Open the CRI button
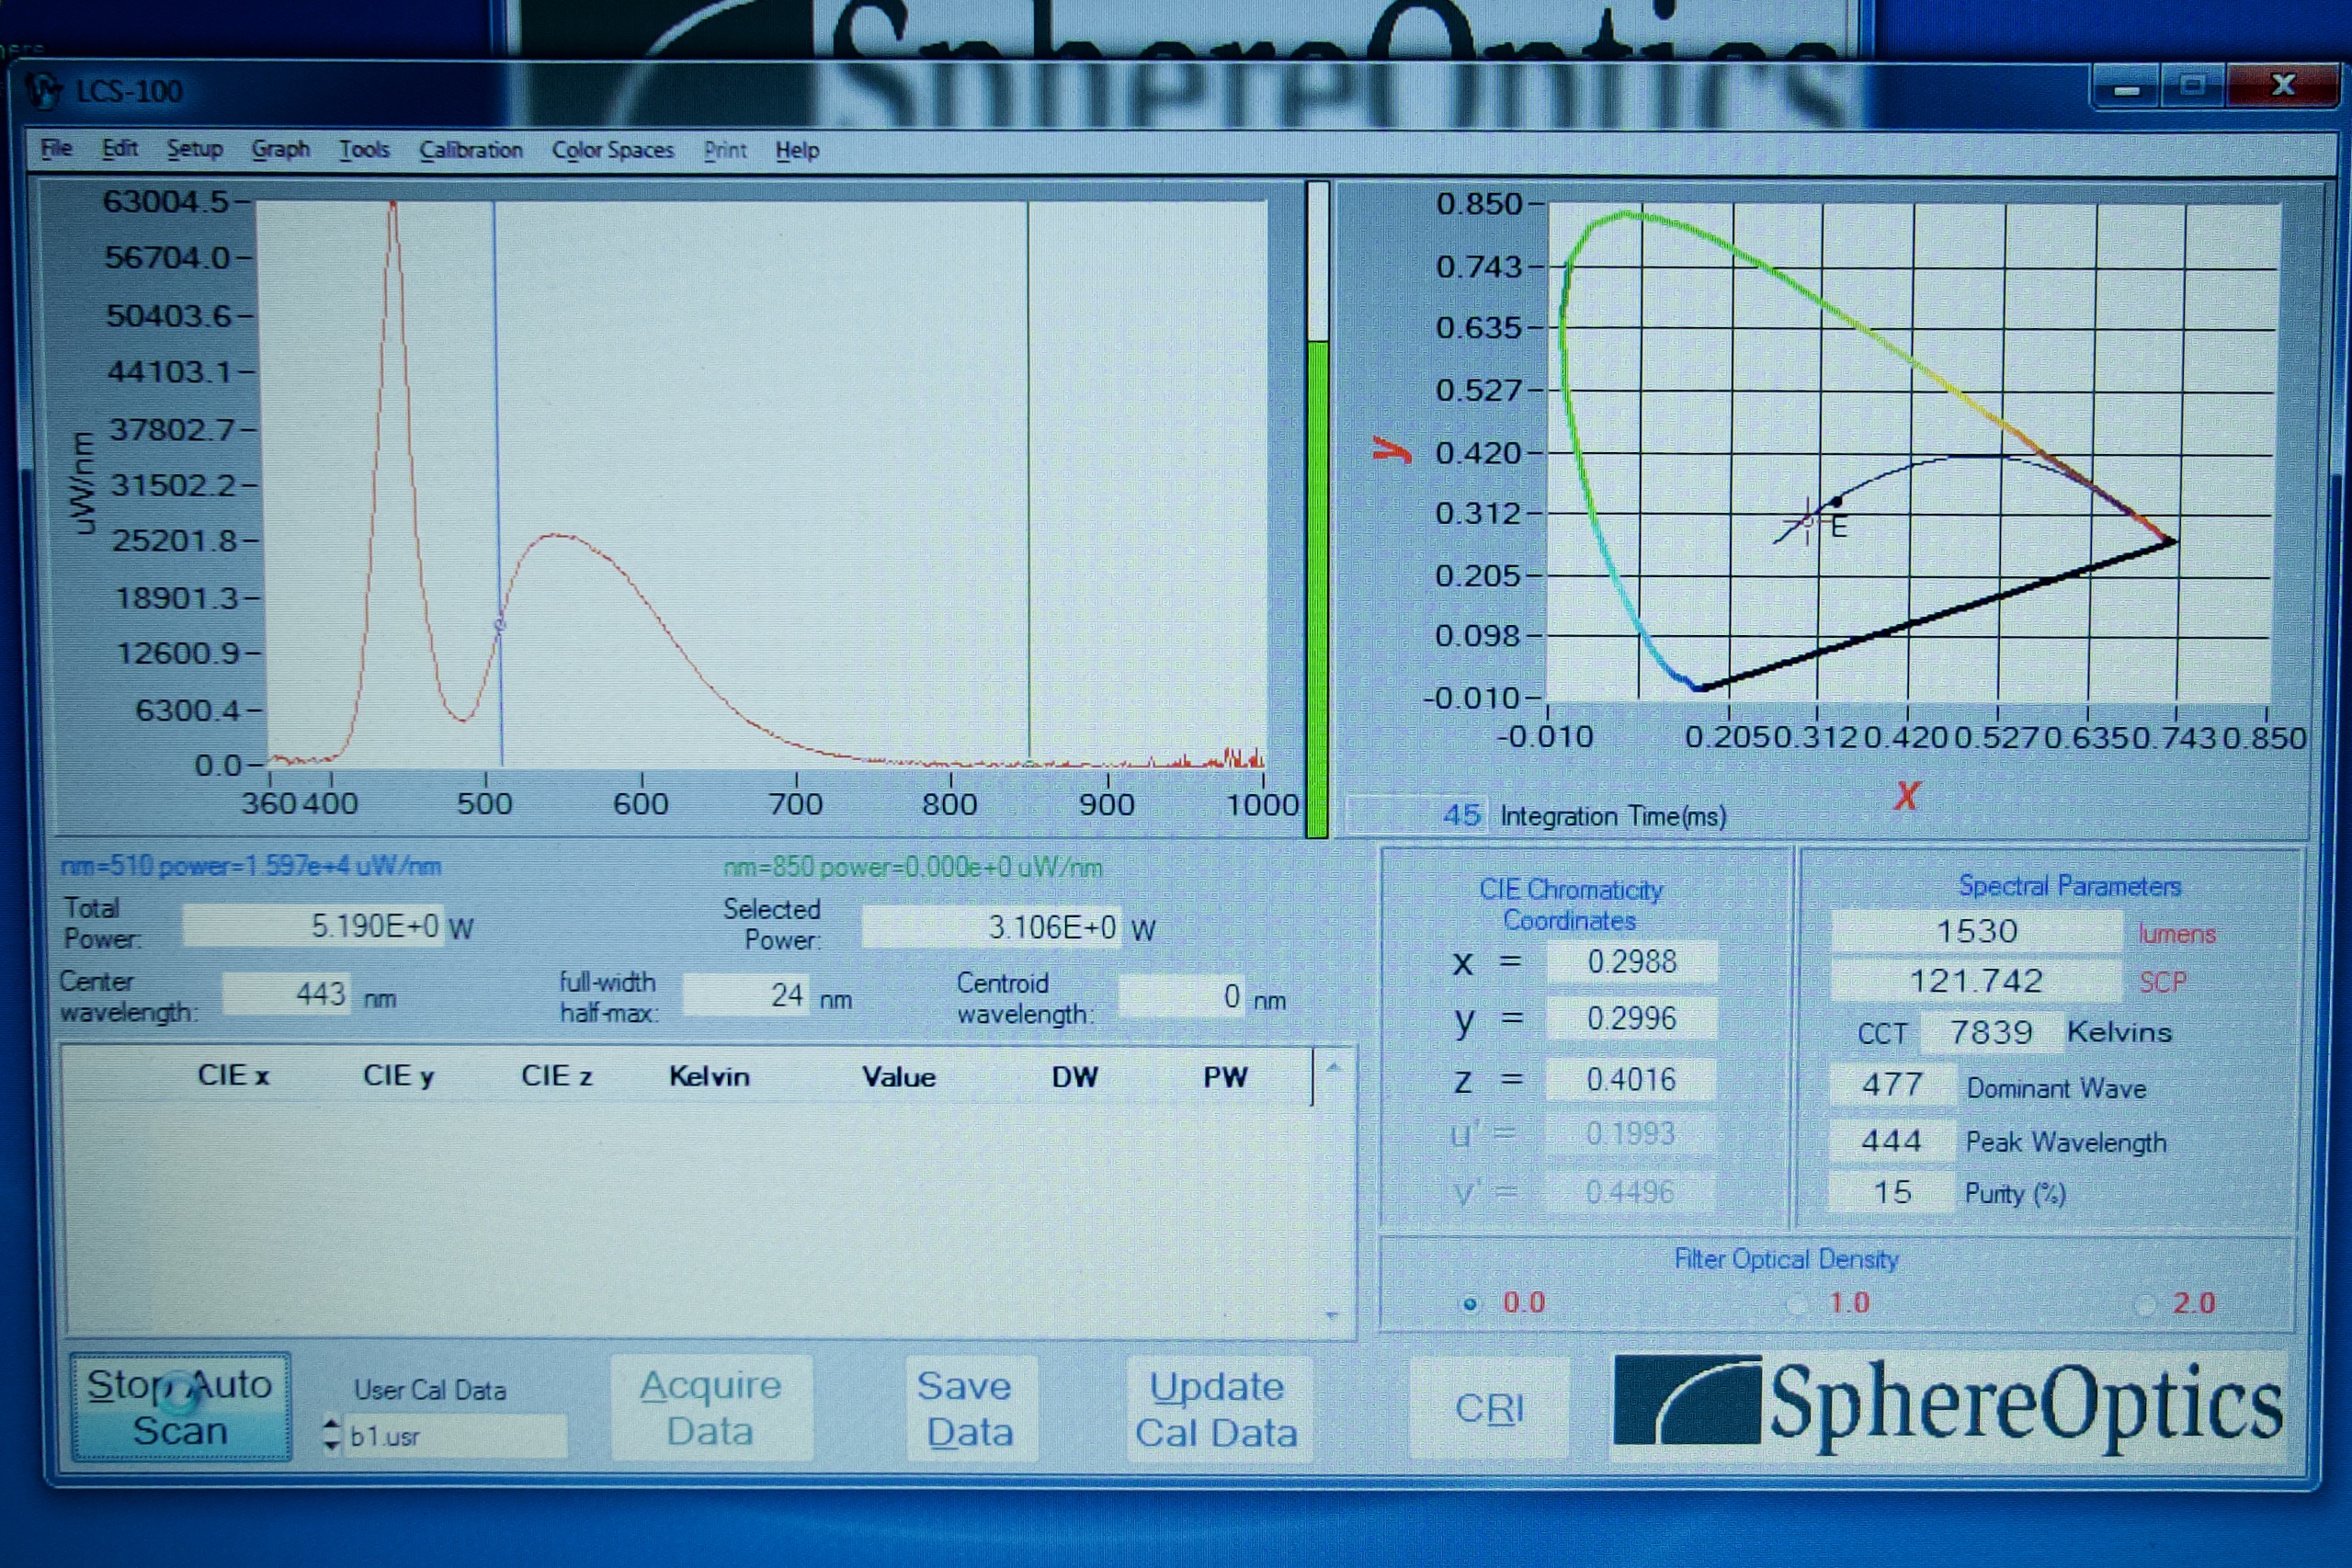The height and width of the screenshot is (1568, 2352). pos(1489,1408)
